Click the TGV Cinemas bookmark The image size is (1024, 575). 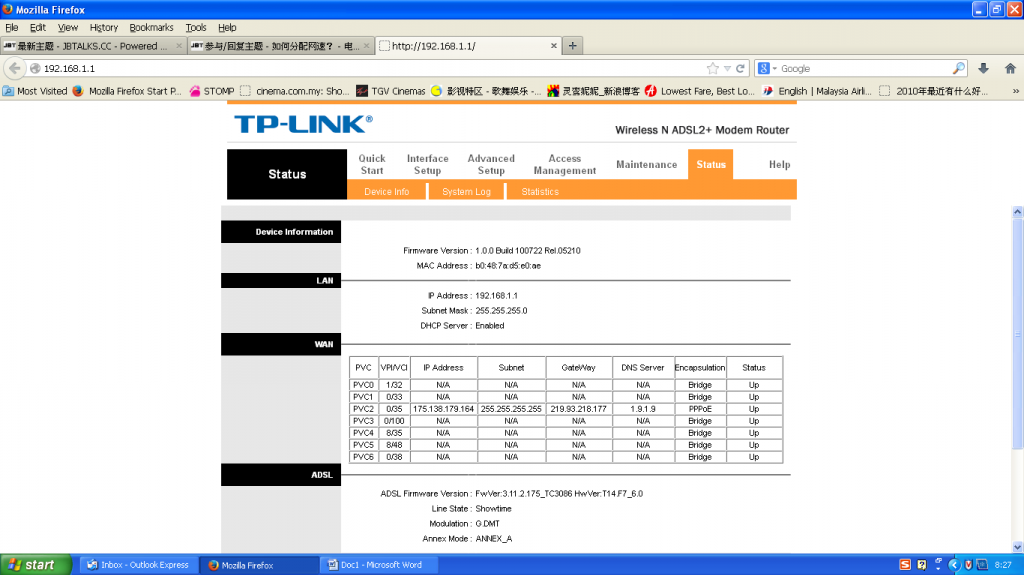click(x=390, y=91)
